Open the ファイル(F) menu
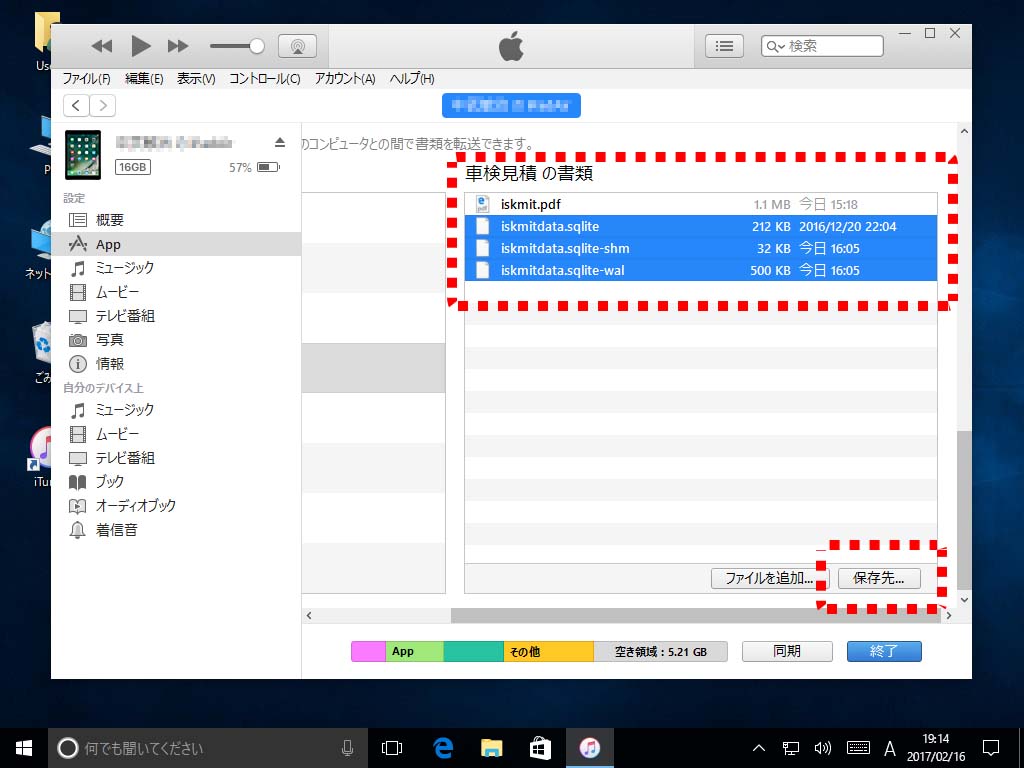 (x=86, y=79)
